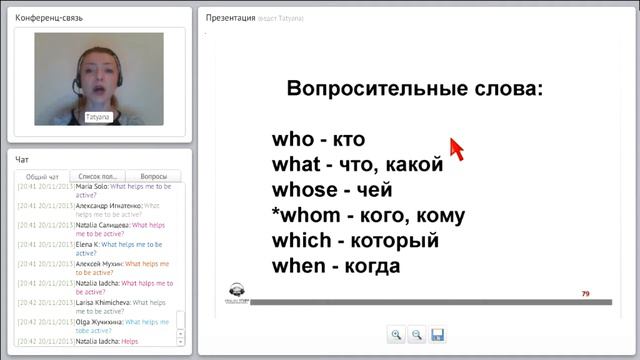Click the 'when - когда' line

[336, 266]
